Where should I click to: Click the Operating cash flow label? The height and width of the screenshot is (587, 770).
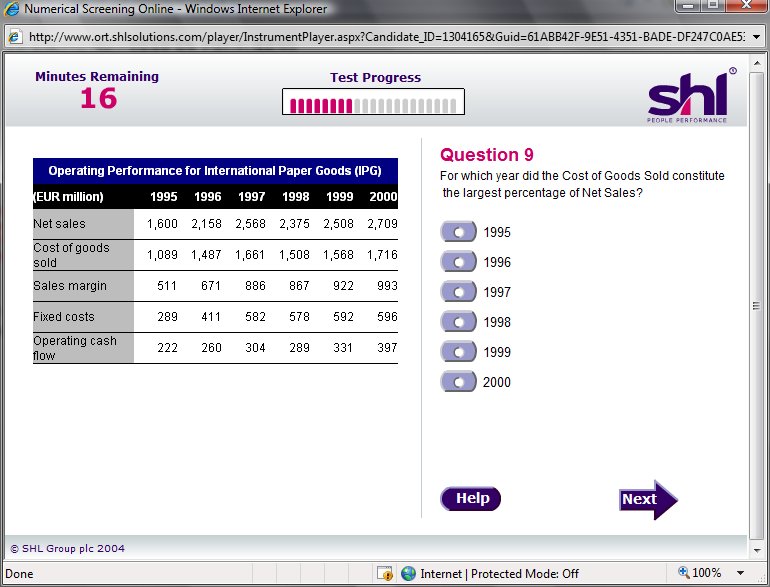pos(75,348)
